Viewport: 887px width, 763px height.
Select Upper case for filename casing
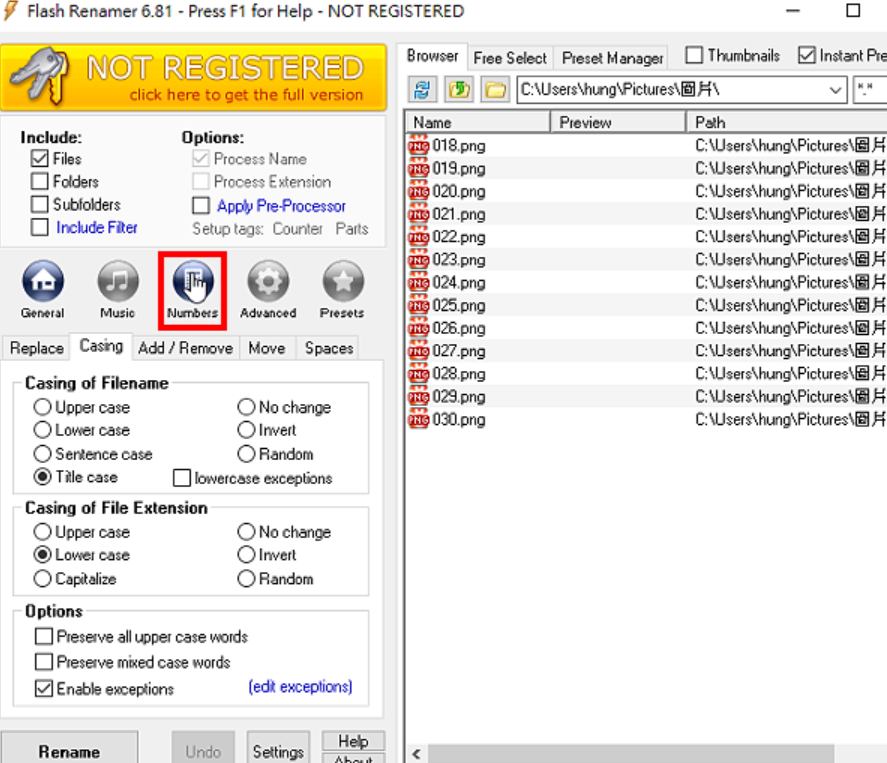42,407
